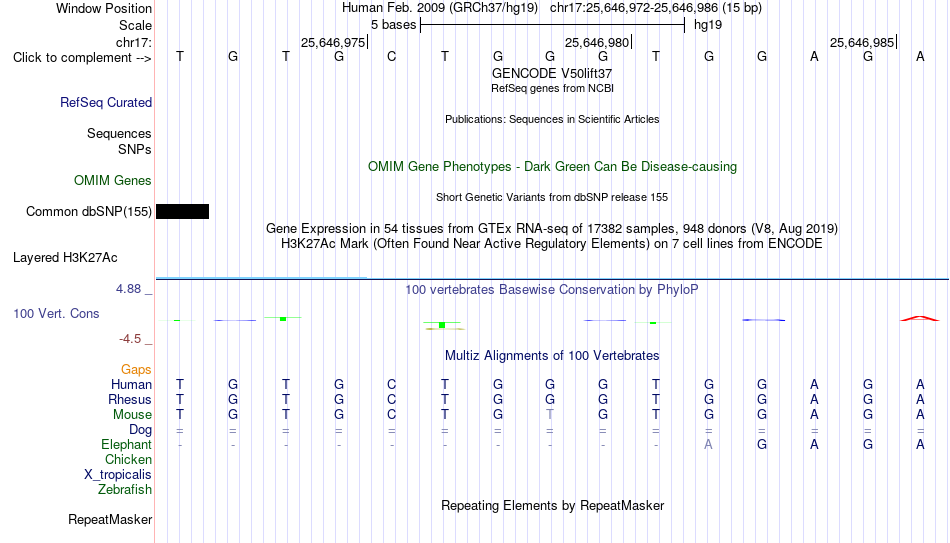Open 'Multiz Alignments of 100 Vertebrates' title
The image size is (950, 543).
(x=552, y=356)
